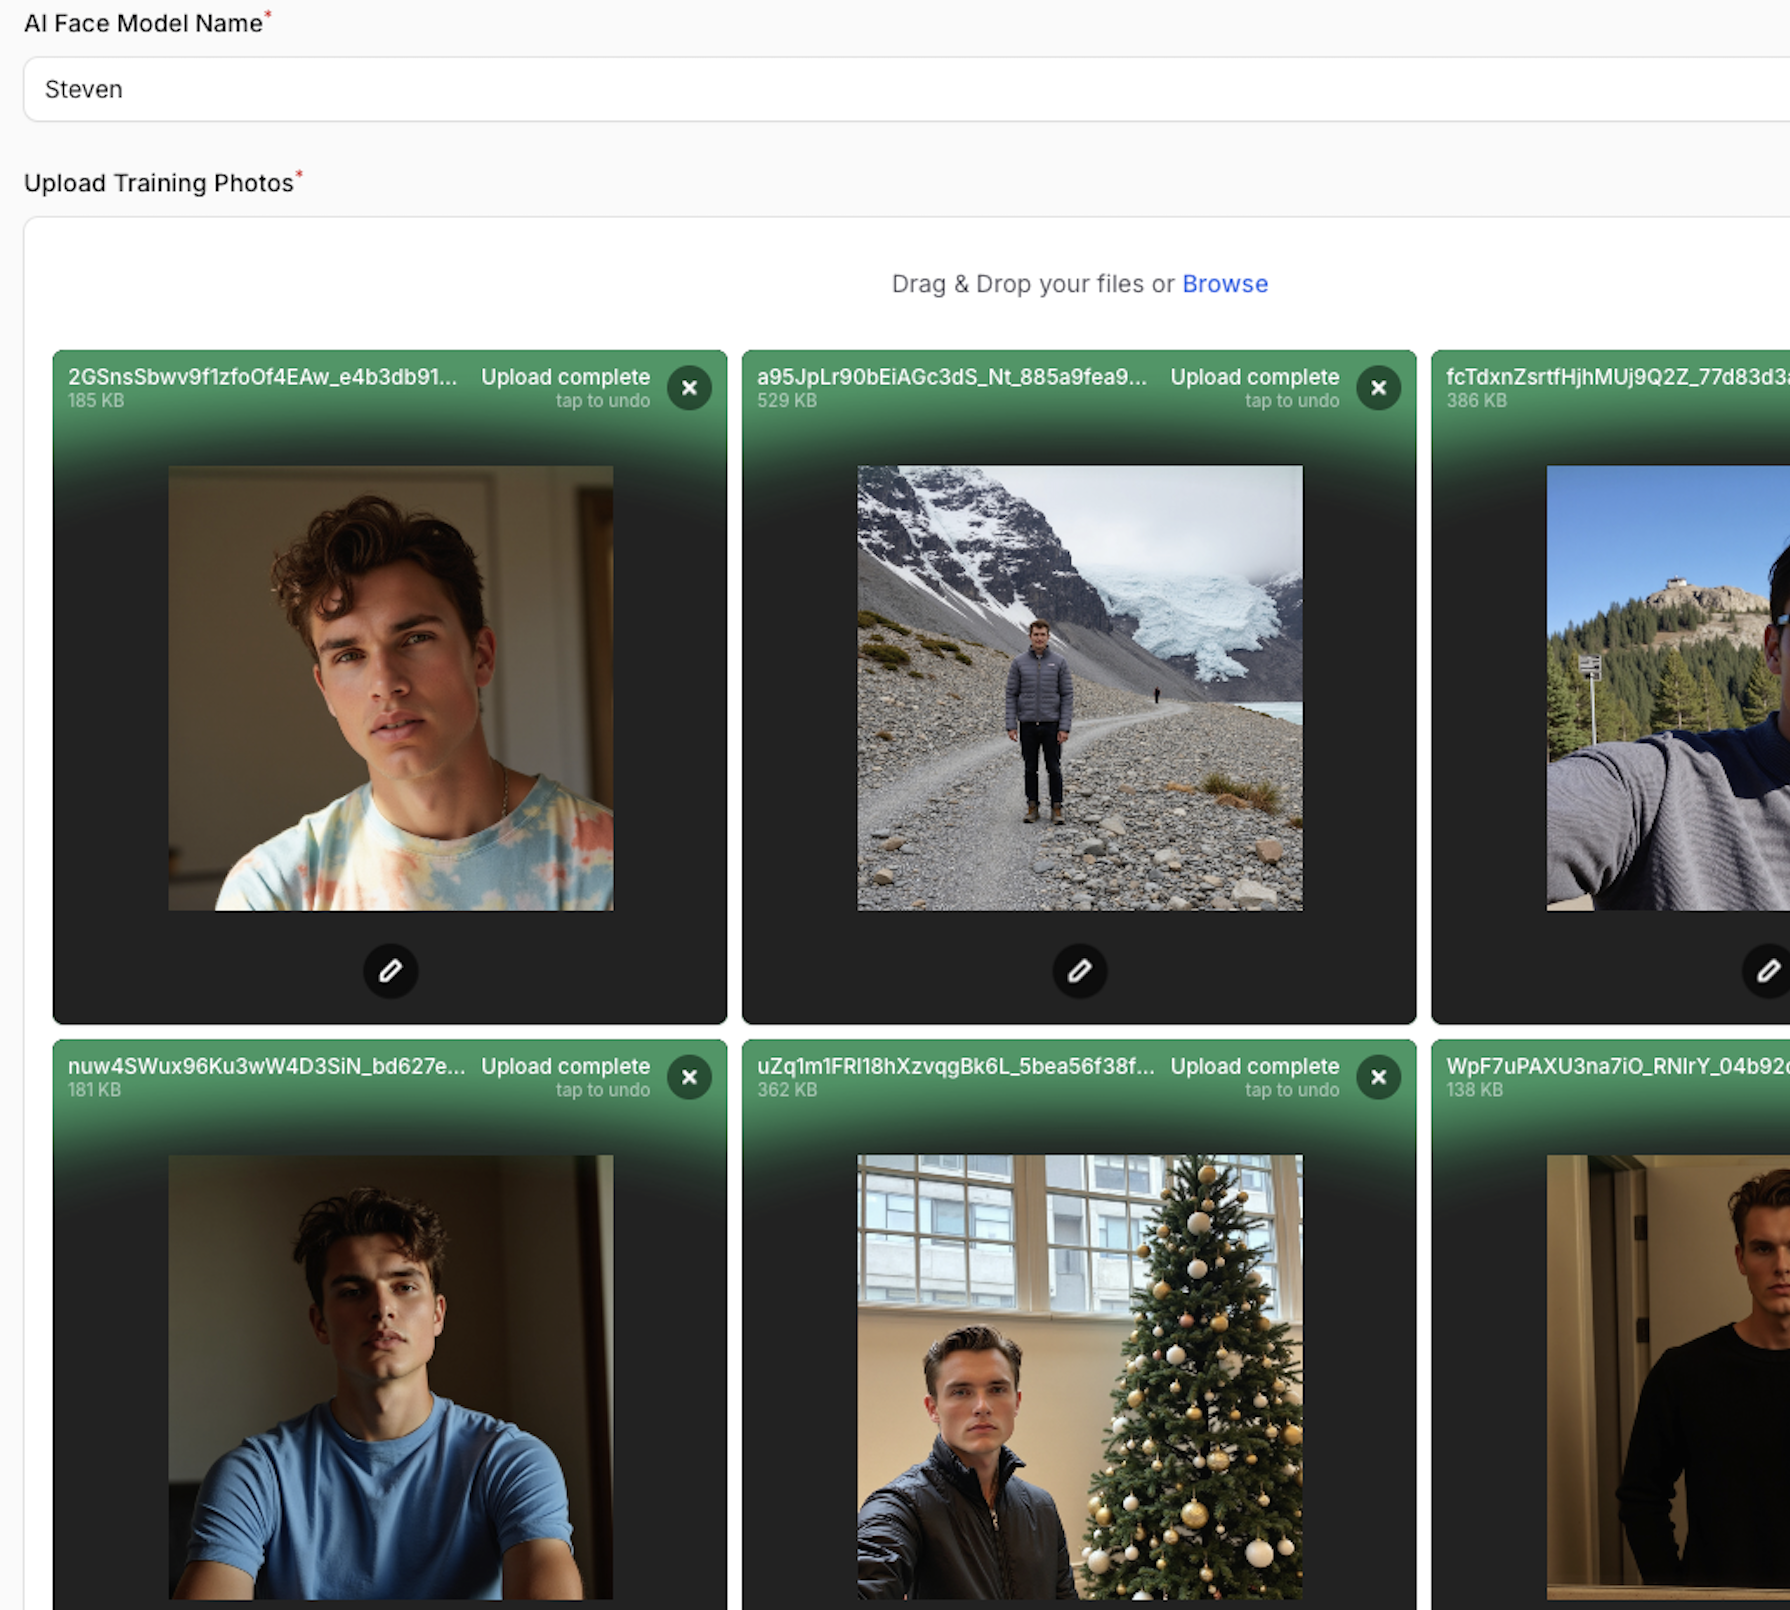Click the 185 KB file size

96,401
